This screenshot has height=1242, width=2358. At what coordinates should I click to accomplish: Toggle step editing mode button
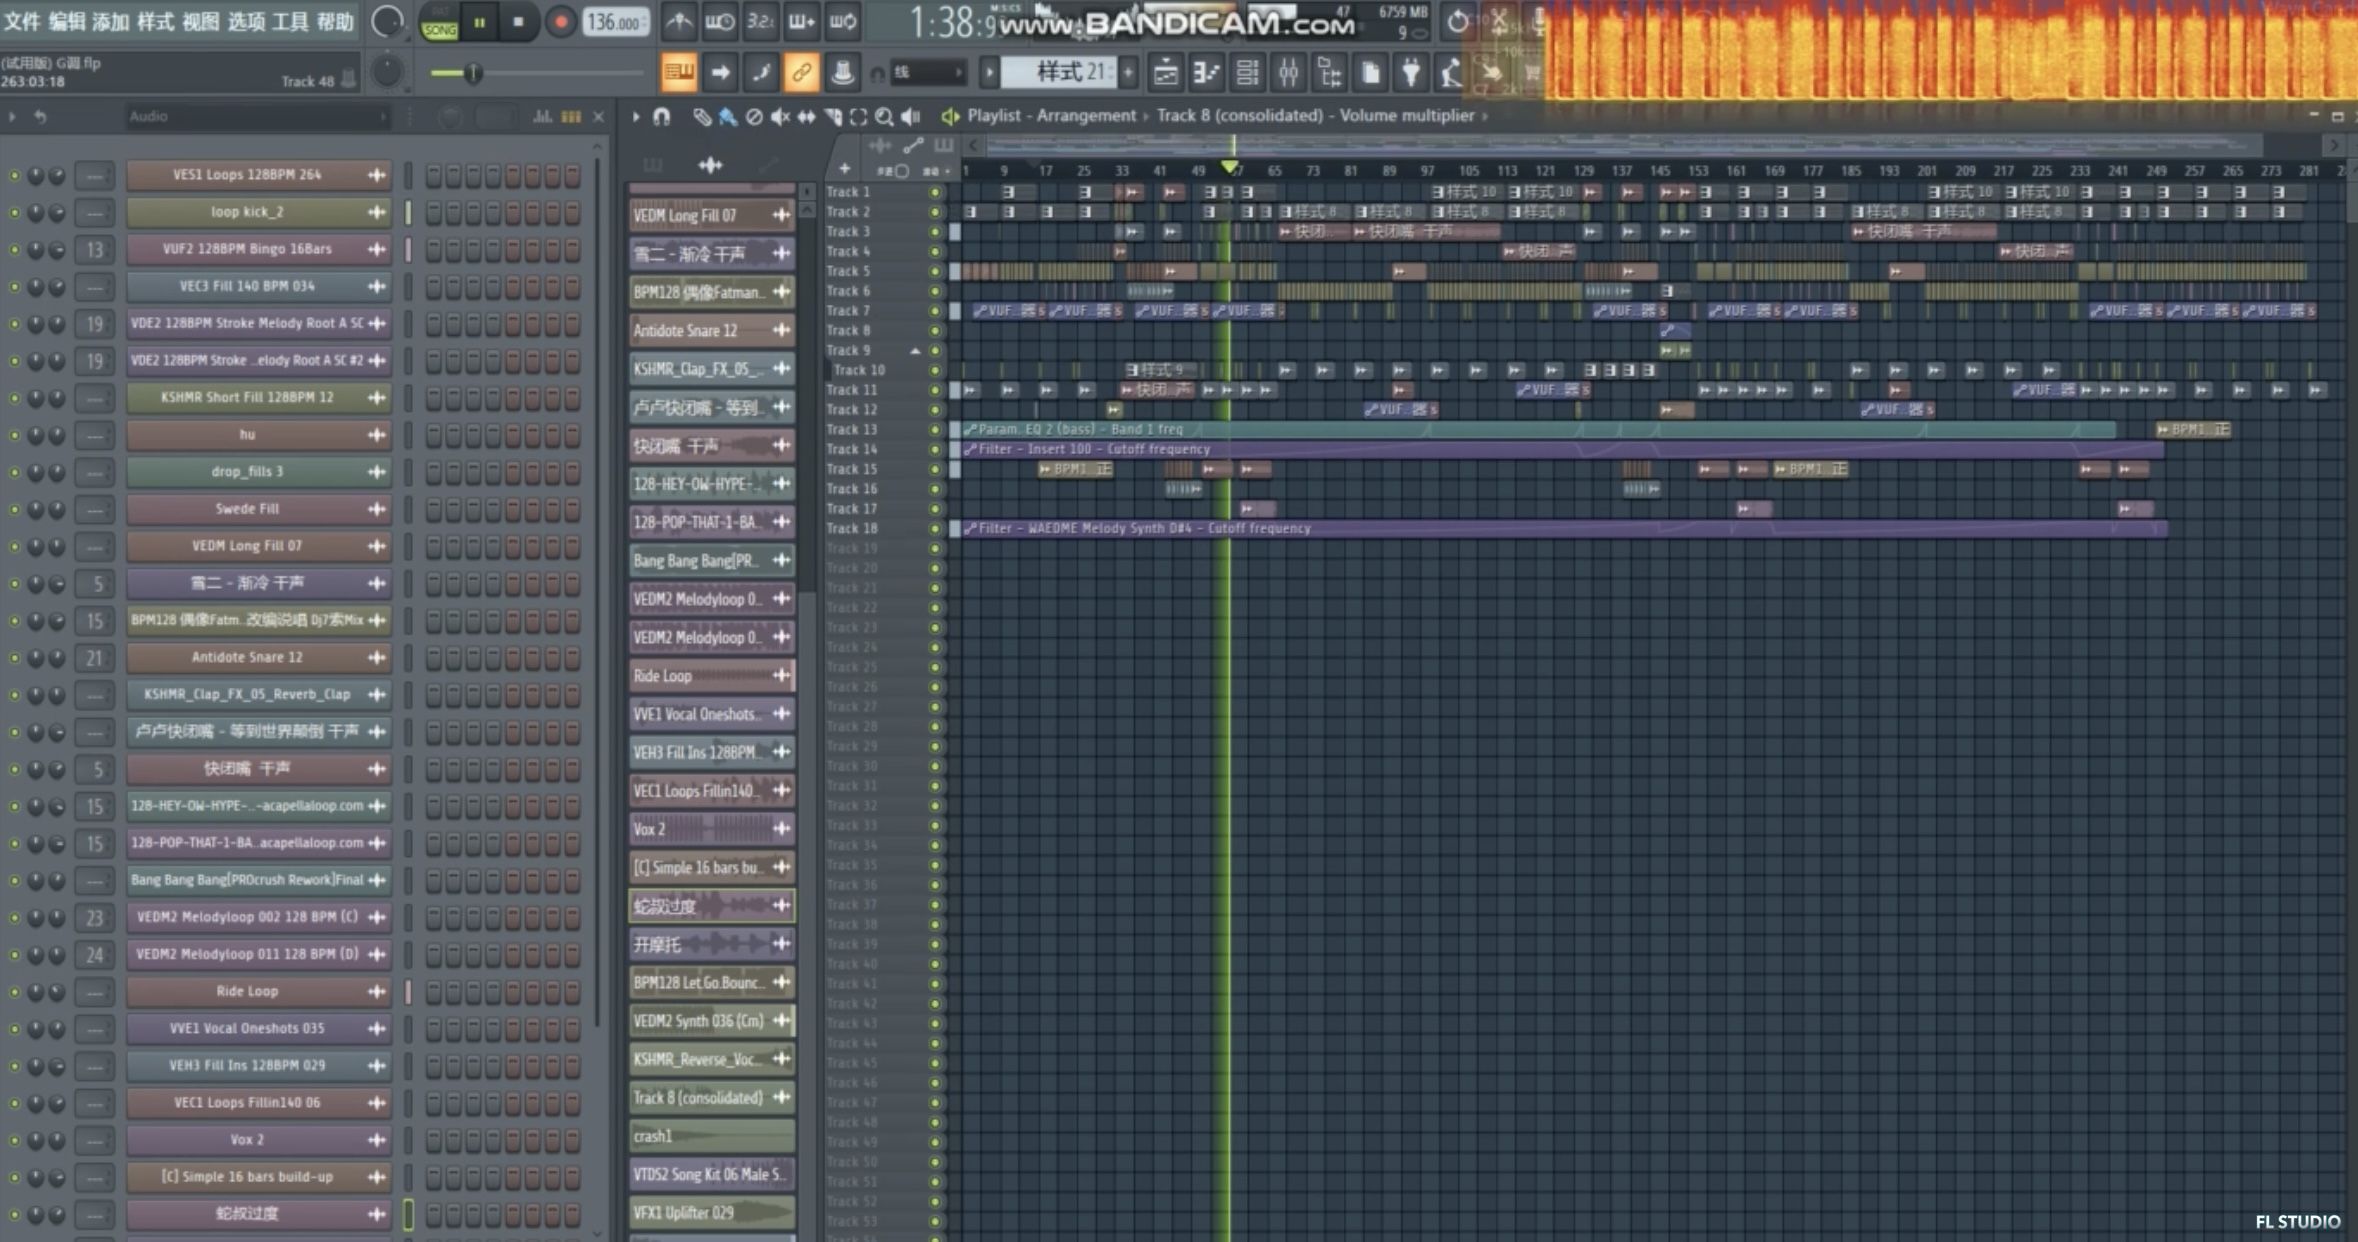click(x=761, y=72)
